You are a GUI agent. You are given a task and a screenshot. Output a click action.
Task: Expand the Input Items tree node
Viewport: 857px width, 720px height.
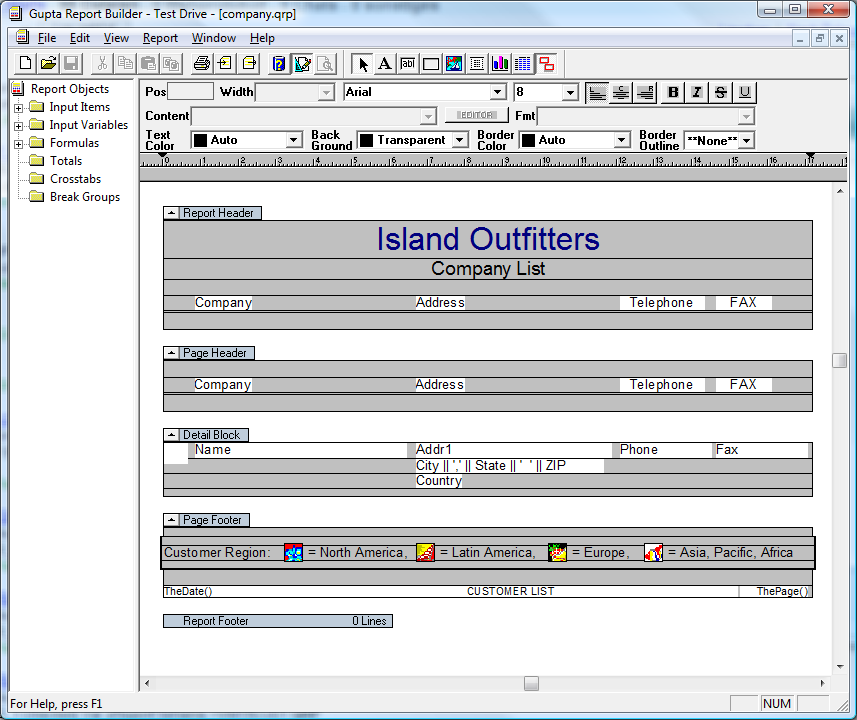(x=19, y=108)
